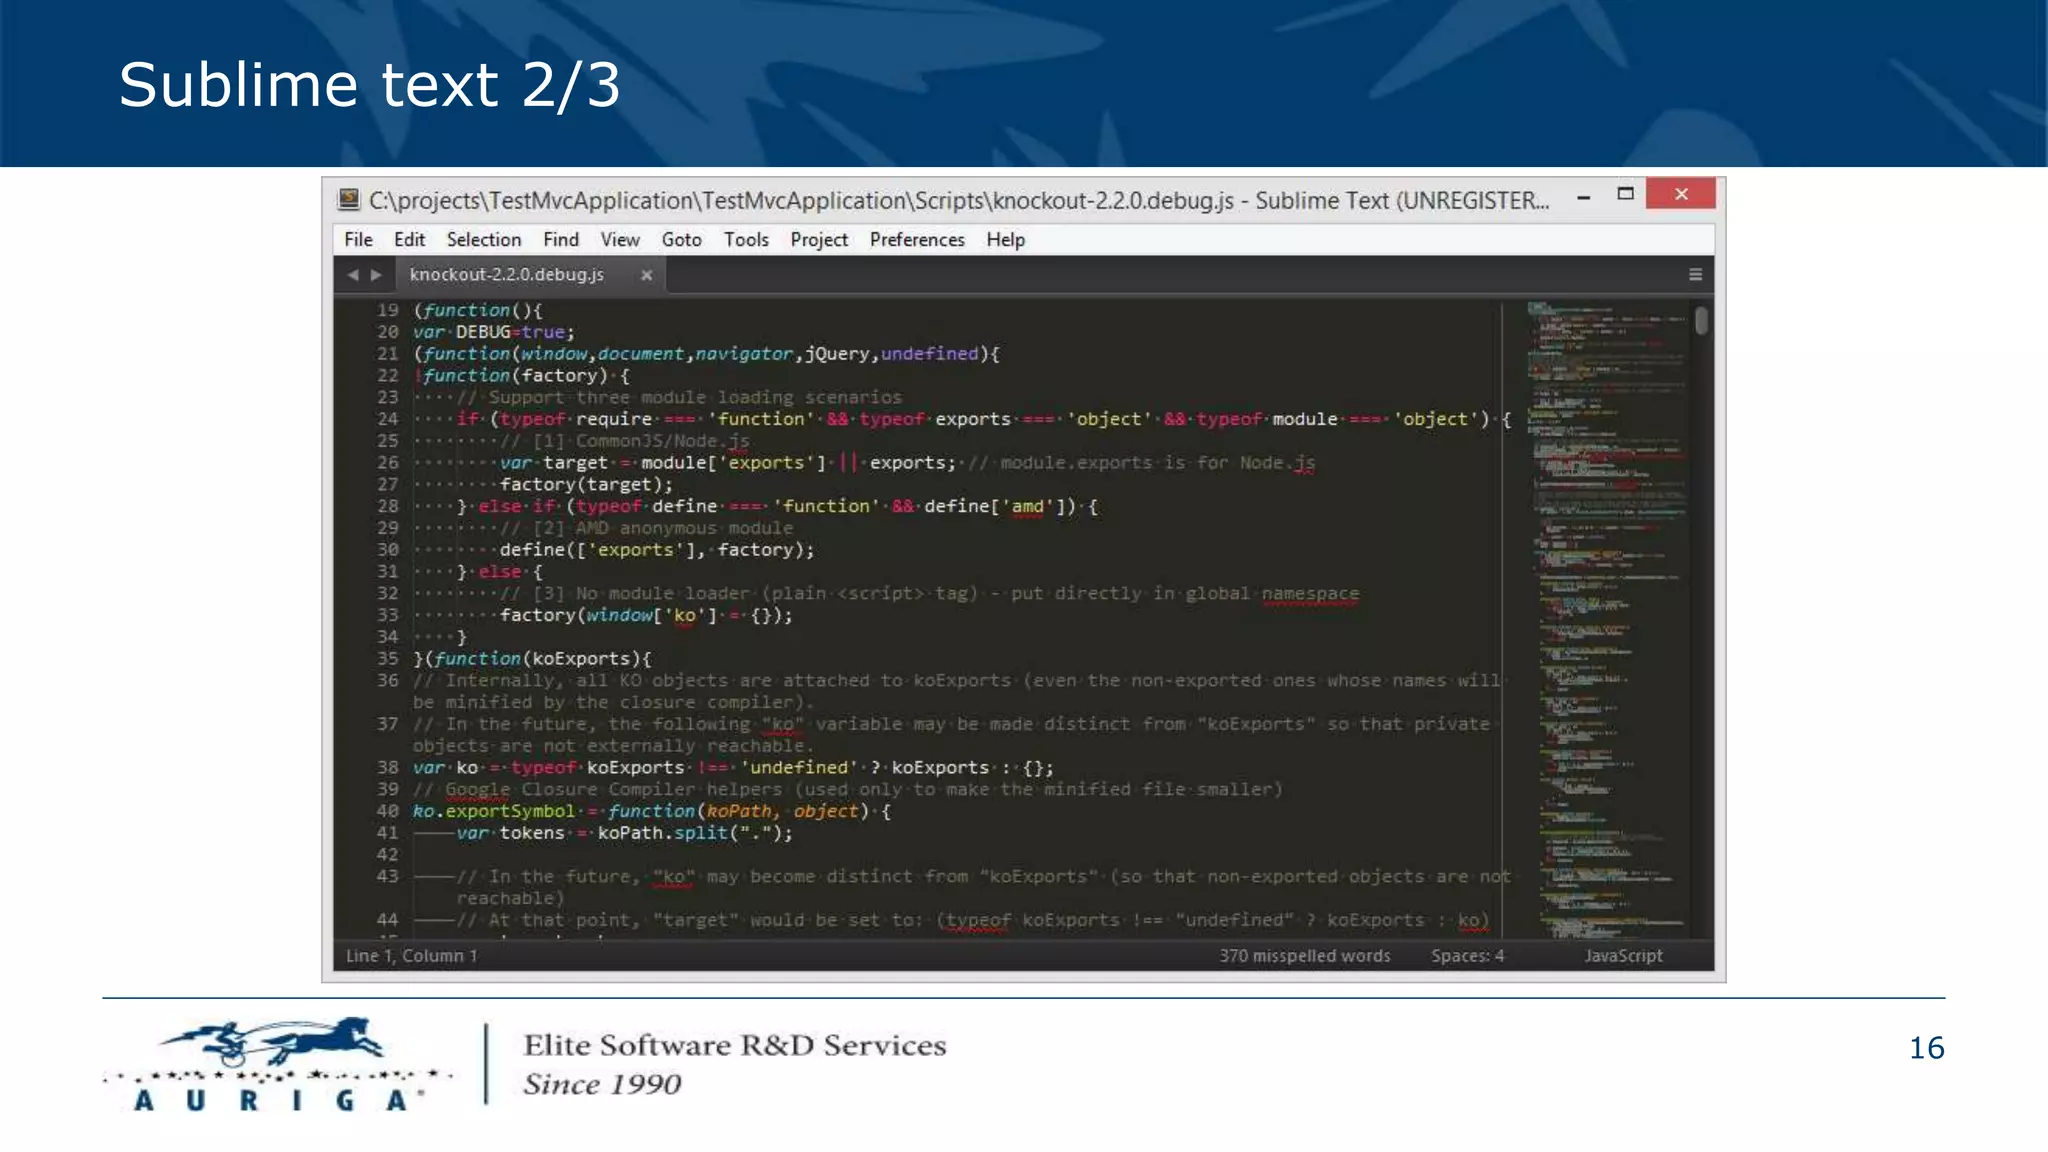The height and width of the screenshot is (1152, 2048).
Task: Open the View menu
Action: [x=620, y=240]
